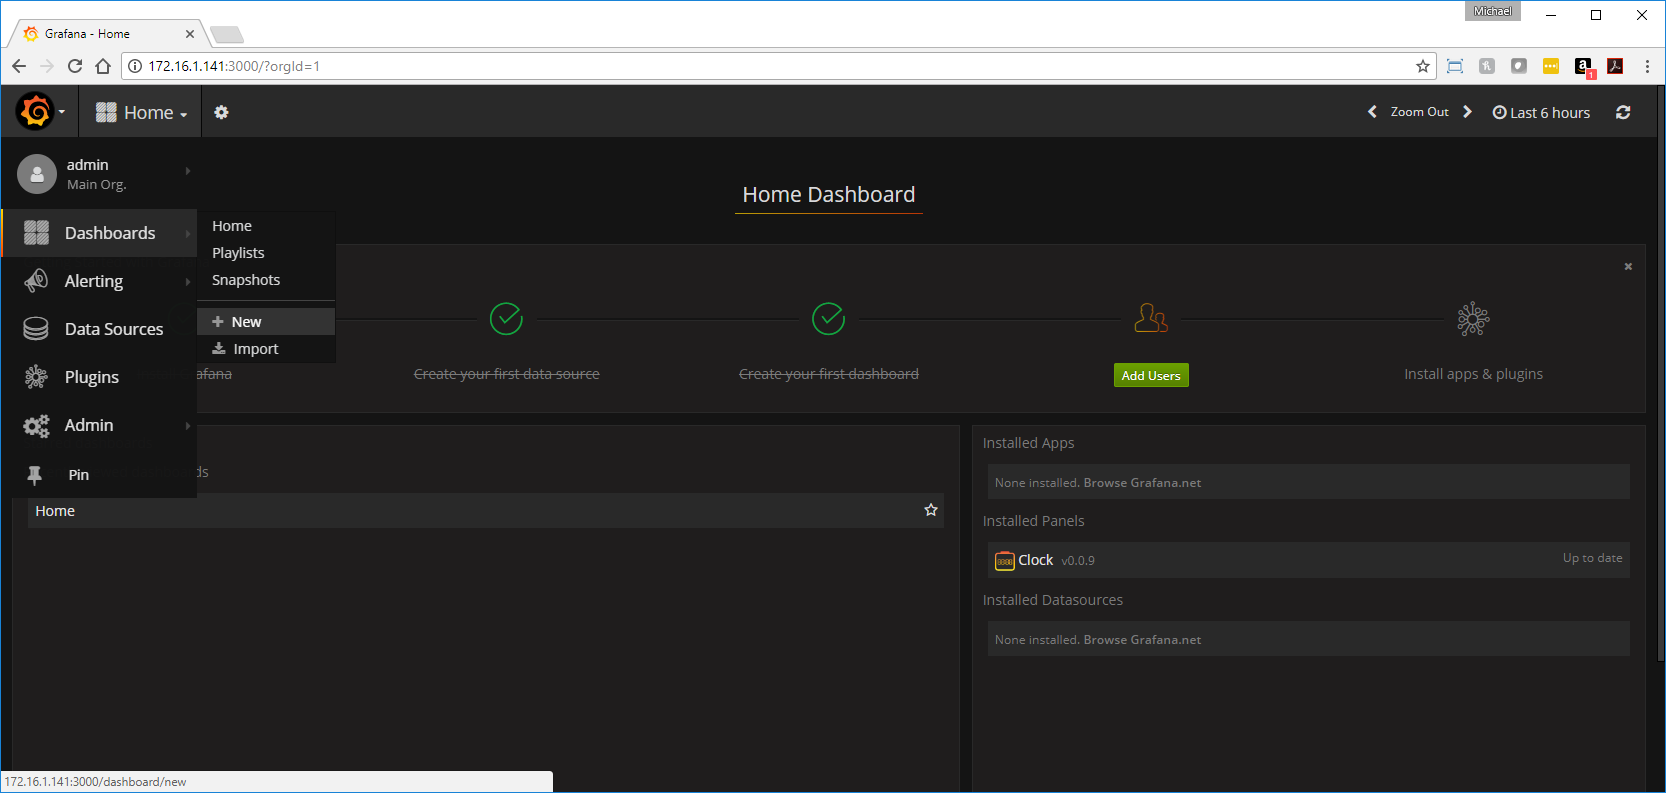1666x793 pixels.
Task: Open Install apps & plugins link
Action: (x=1473, y=374)
